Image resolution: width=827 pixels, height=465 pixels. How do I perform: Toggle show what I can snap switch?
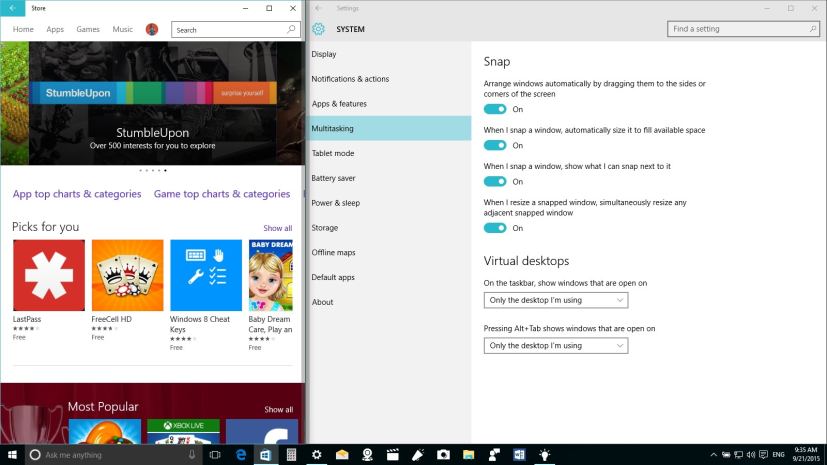point(495,181)
